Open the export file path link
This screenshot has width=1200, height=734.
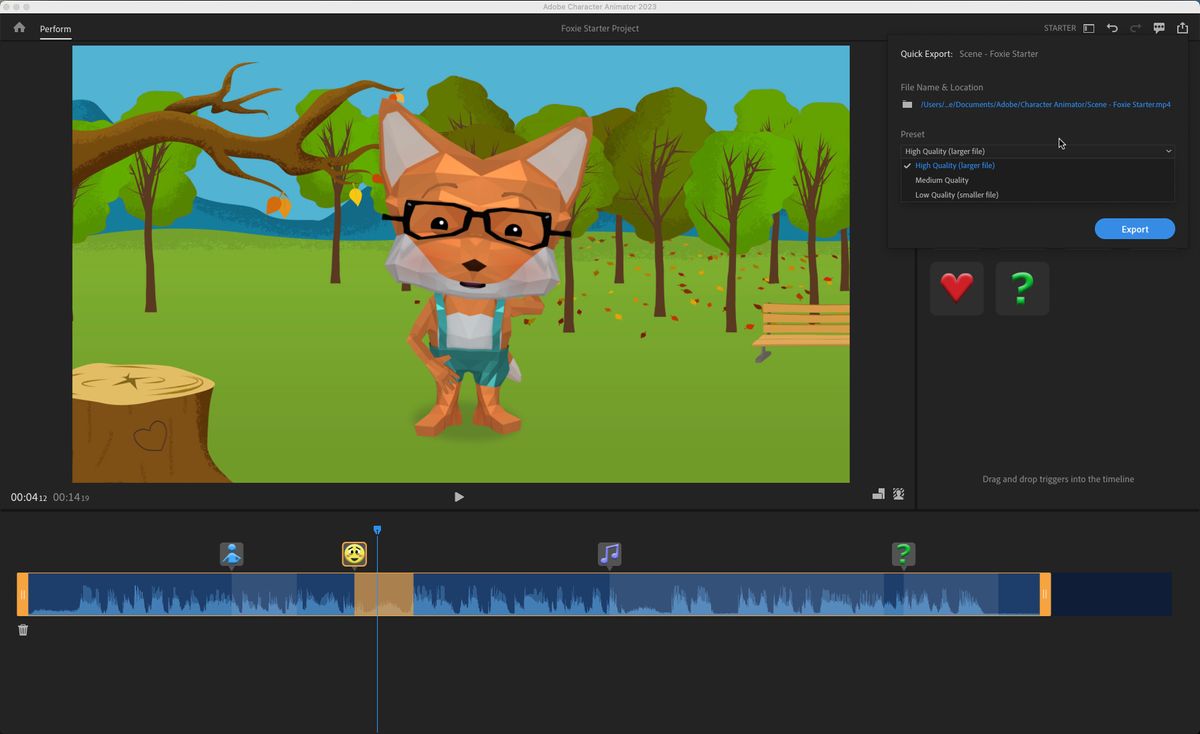coord(1045,104)
